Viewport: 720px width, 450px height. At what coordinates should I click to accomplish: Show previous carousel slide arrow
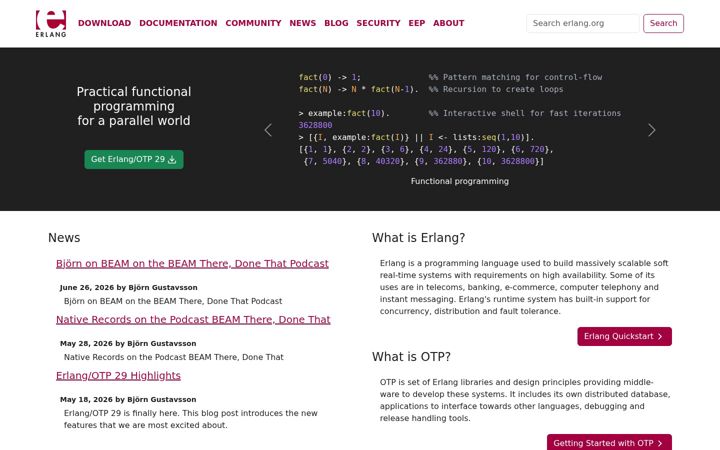point(269,130)
